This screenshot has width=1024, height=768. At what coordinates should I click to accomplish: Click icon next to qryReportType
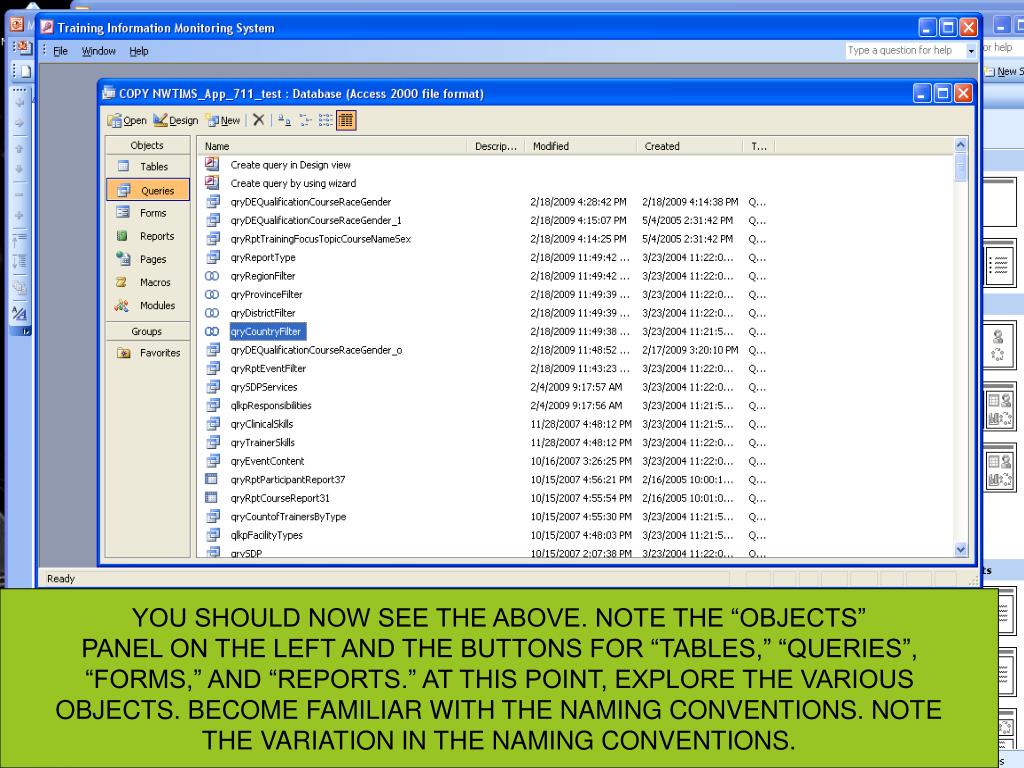pyautogui.click(x=213, y=257)
